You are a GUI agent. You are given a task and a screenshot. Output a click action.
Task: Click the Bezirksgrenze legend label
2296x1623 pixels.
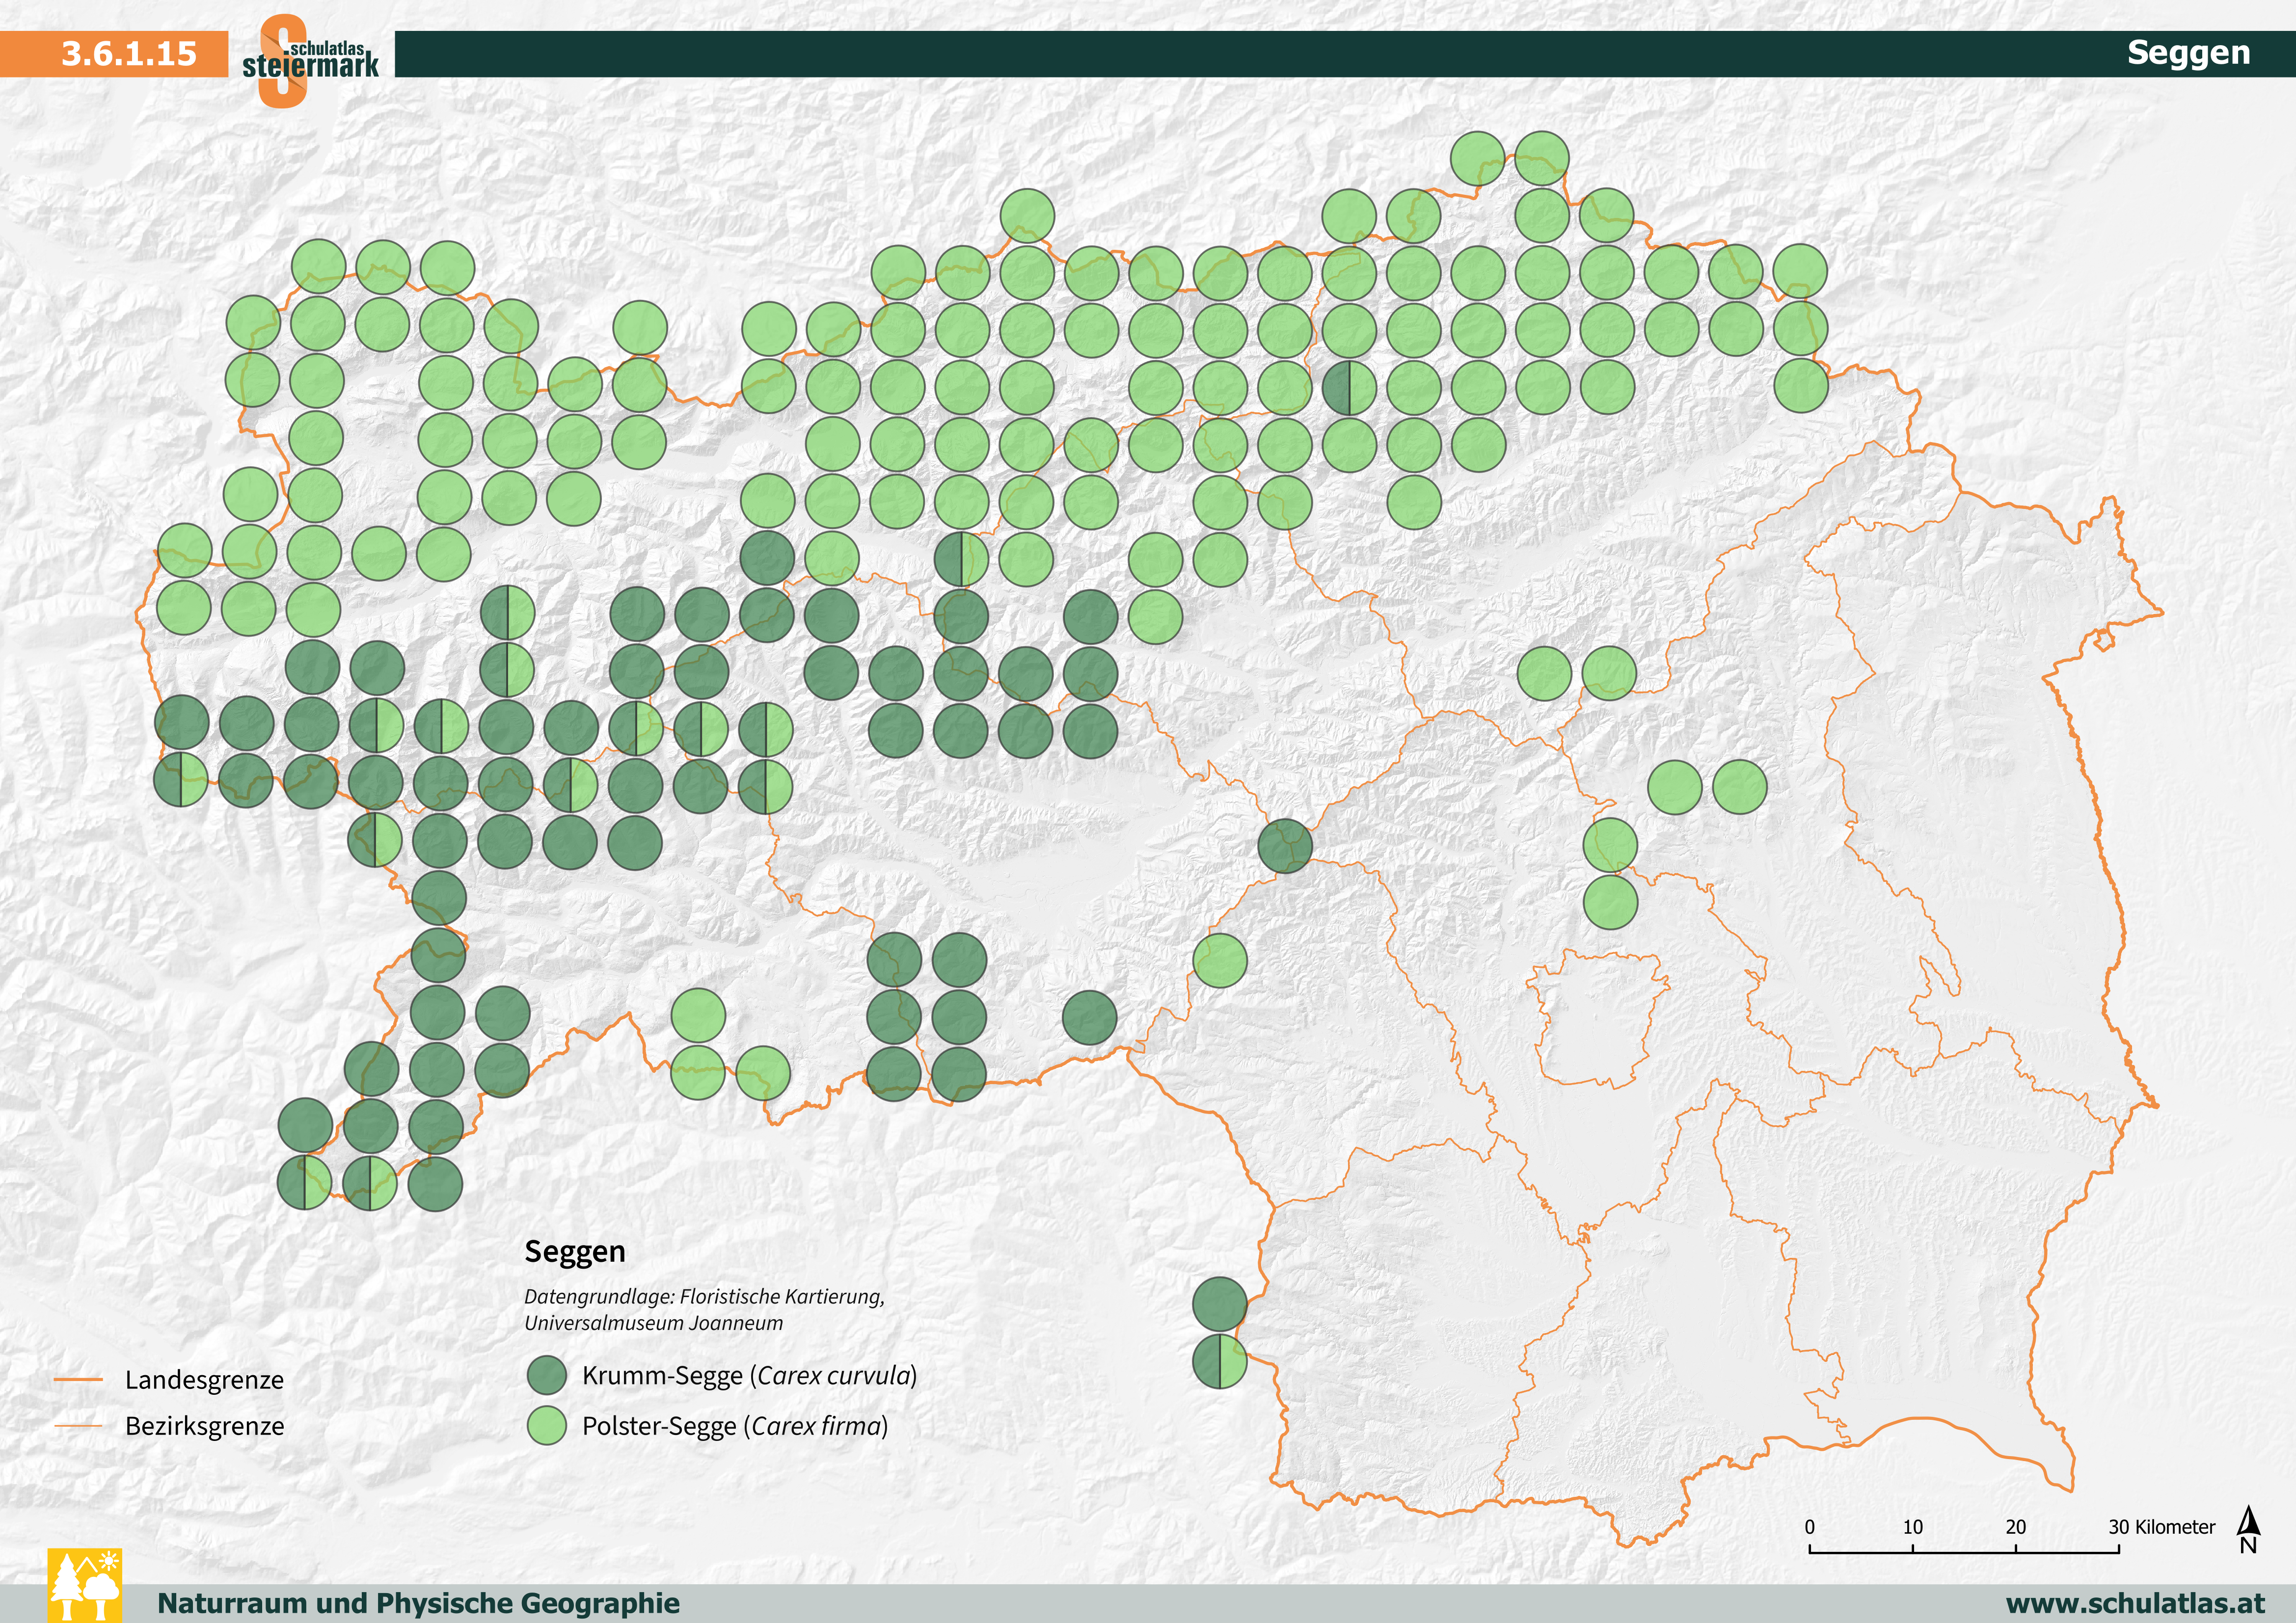tap(204, 1426)
